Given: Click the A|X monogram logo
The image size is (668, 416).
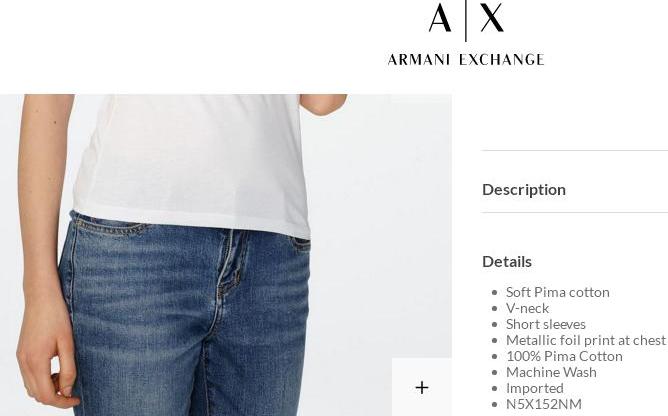Looking at the screenshot, I should (x=466, y=19).
